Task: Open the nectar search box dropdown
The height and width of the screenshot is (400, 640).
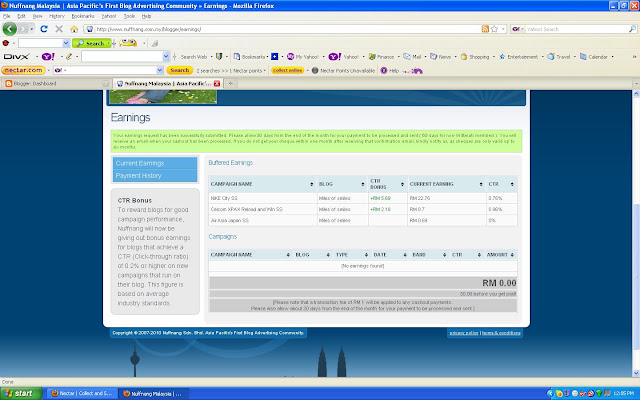Action: (160, 70)
